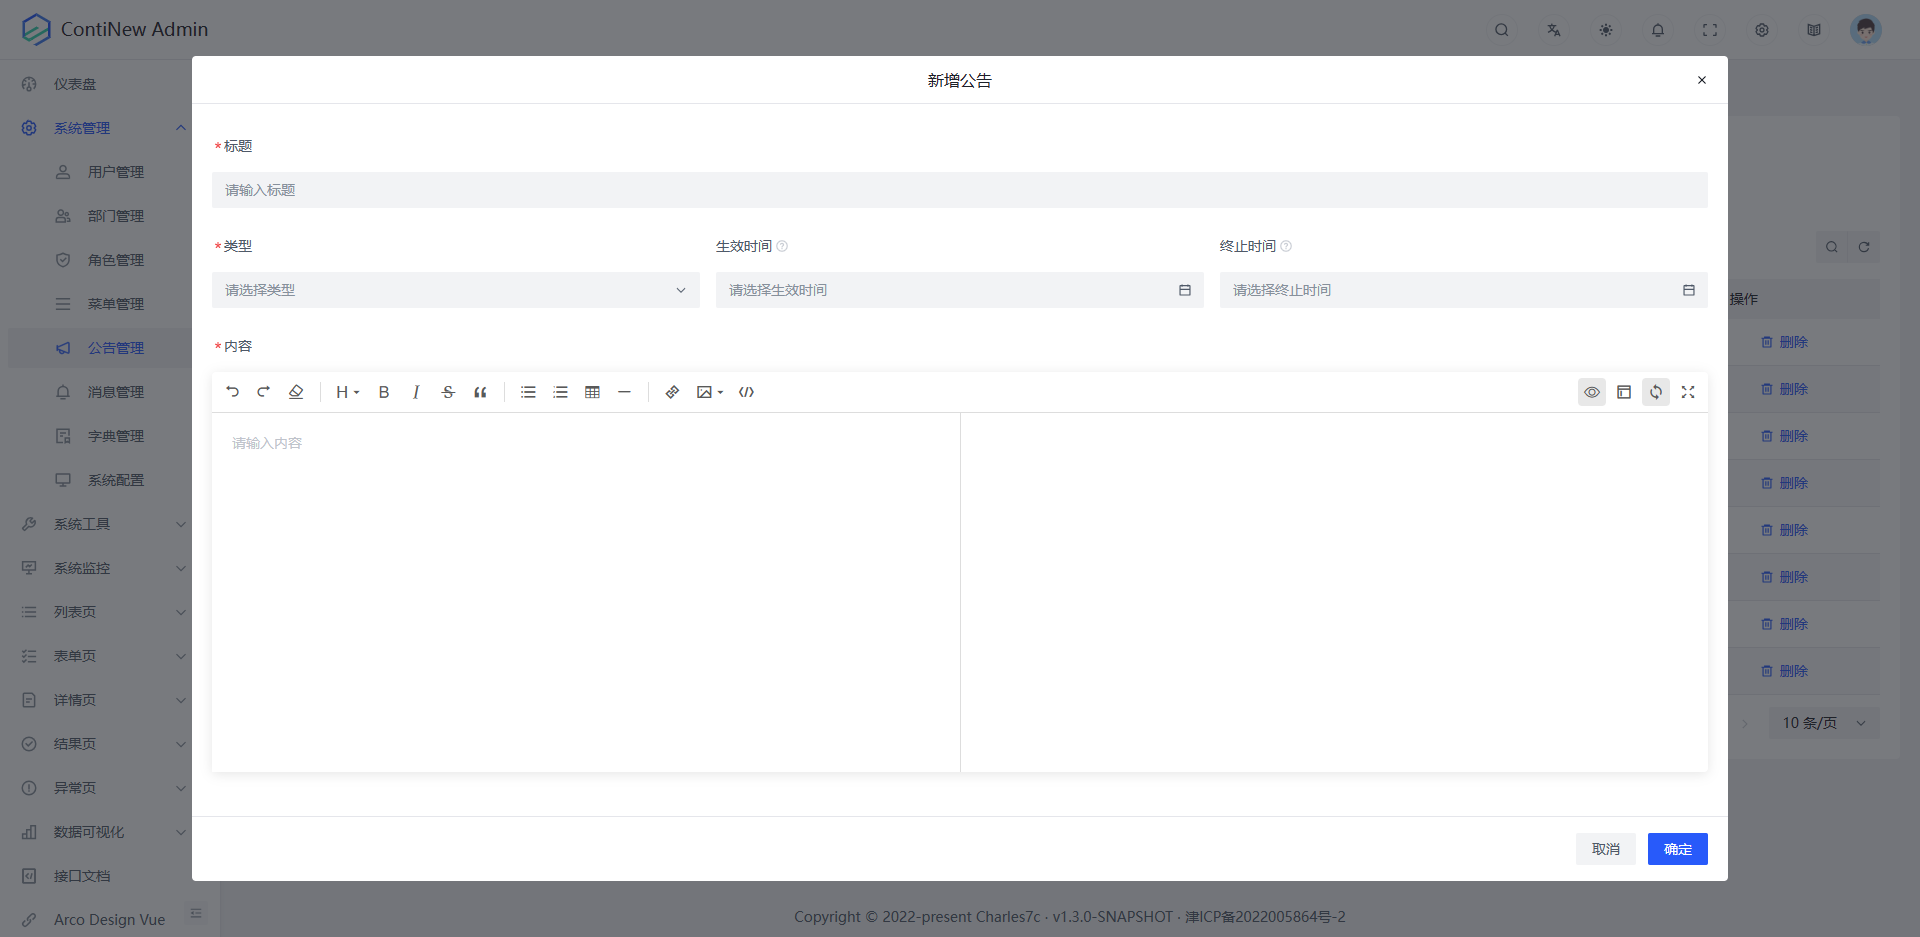Focus the 标题 title input field
Viewport: 1920px width, 937px height.
click(958, 190)
